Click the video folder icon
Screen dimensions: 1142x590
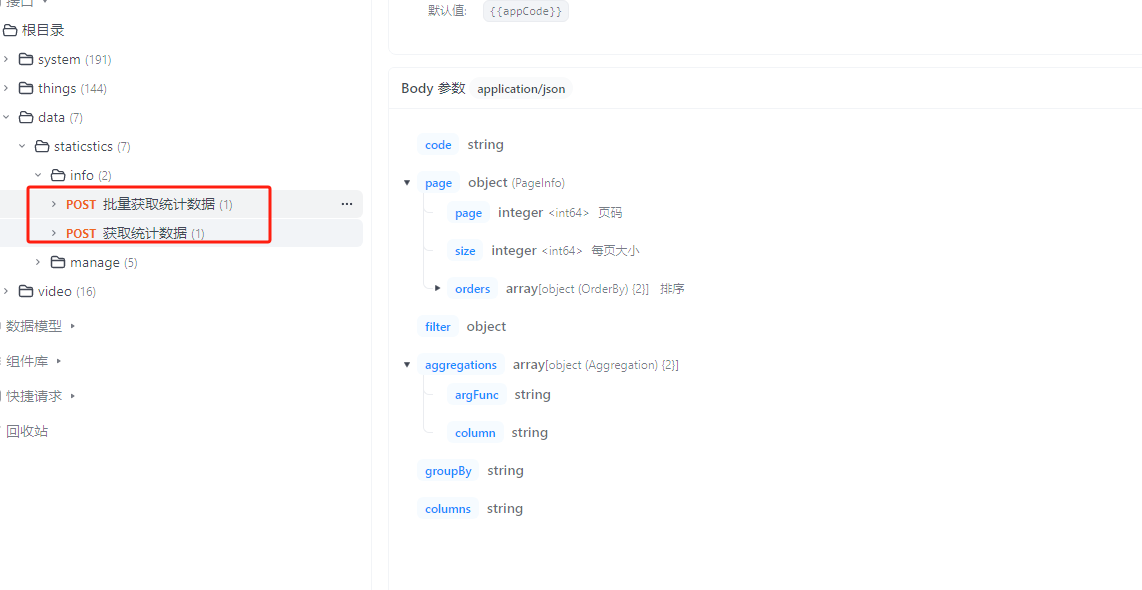(26, 292)
